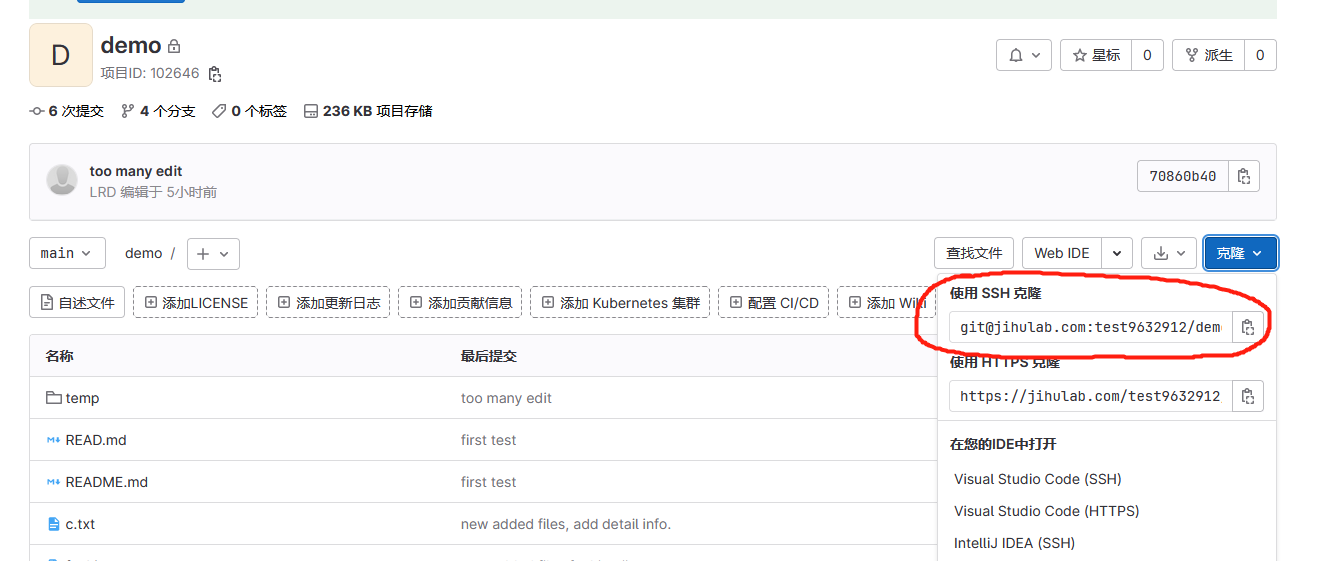Open the download source code dropdown

pyautogui.click(x=1169, y=253)
